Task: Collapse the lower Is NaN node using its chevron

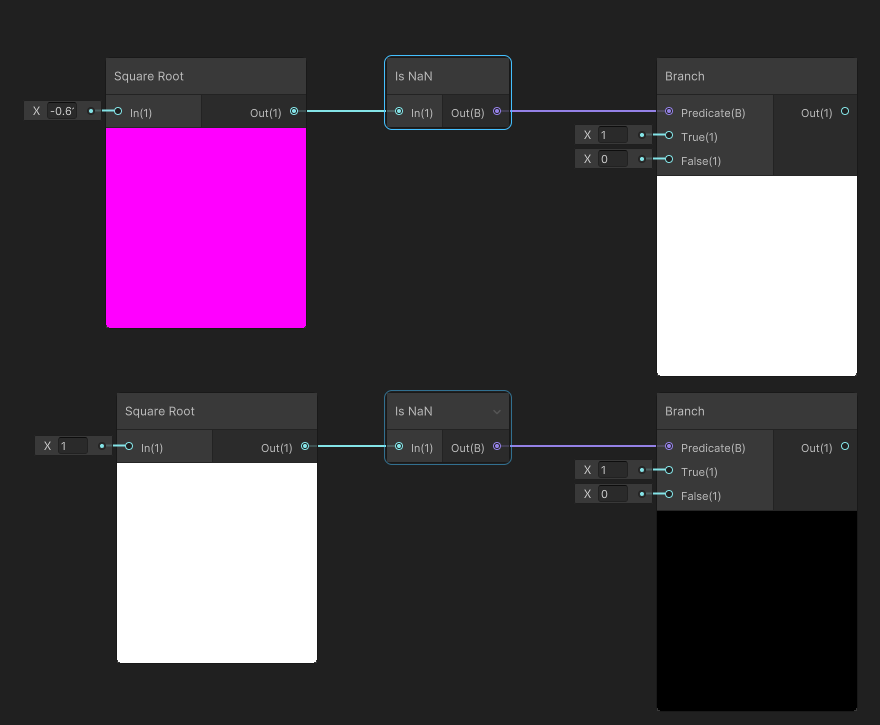Action: click(497, 412)
